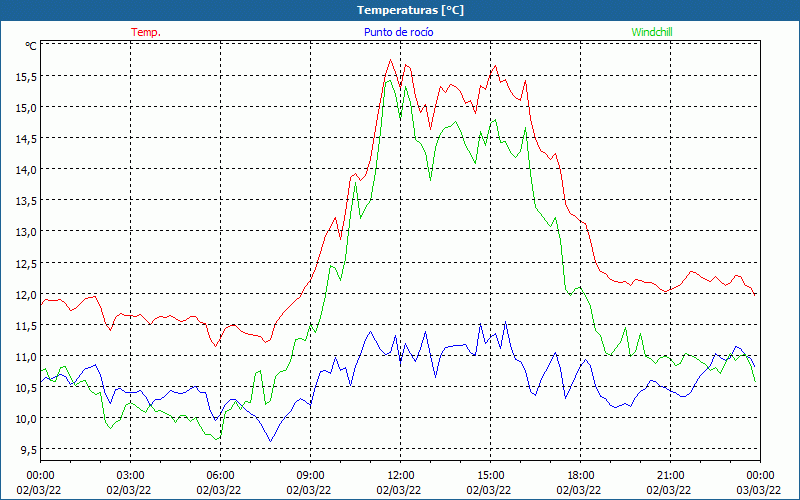This screenshot has height=500, width=800.
Task: Select the green 'Windchill' legend label
Action: (x=652, y=32)
